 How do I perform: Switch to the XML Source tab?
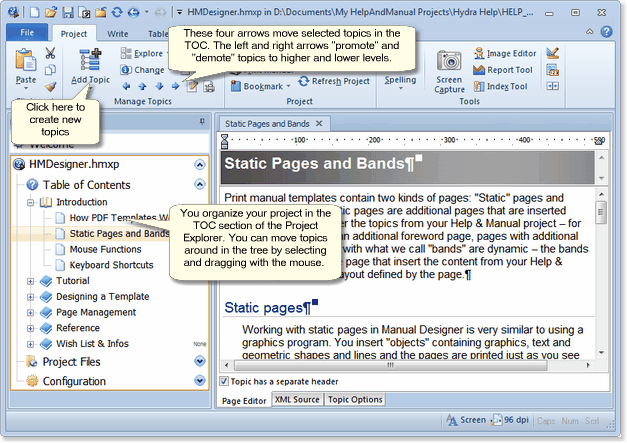pyautogui.click(x=297, y=399)
